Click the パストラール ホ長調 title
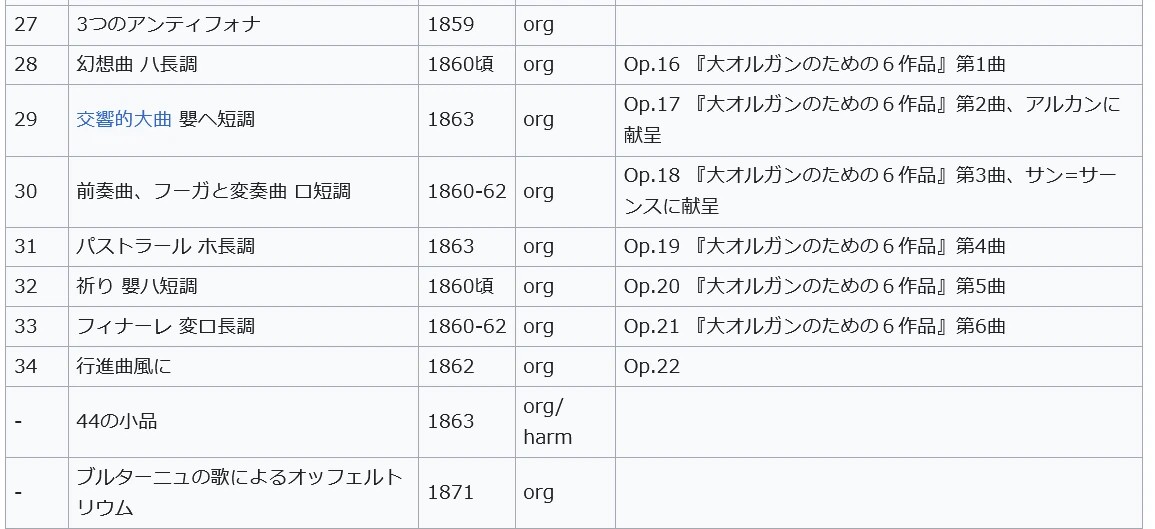 [165, 246]
